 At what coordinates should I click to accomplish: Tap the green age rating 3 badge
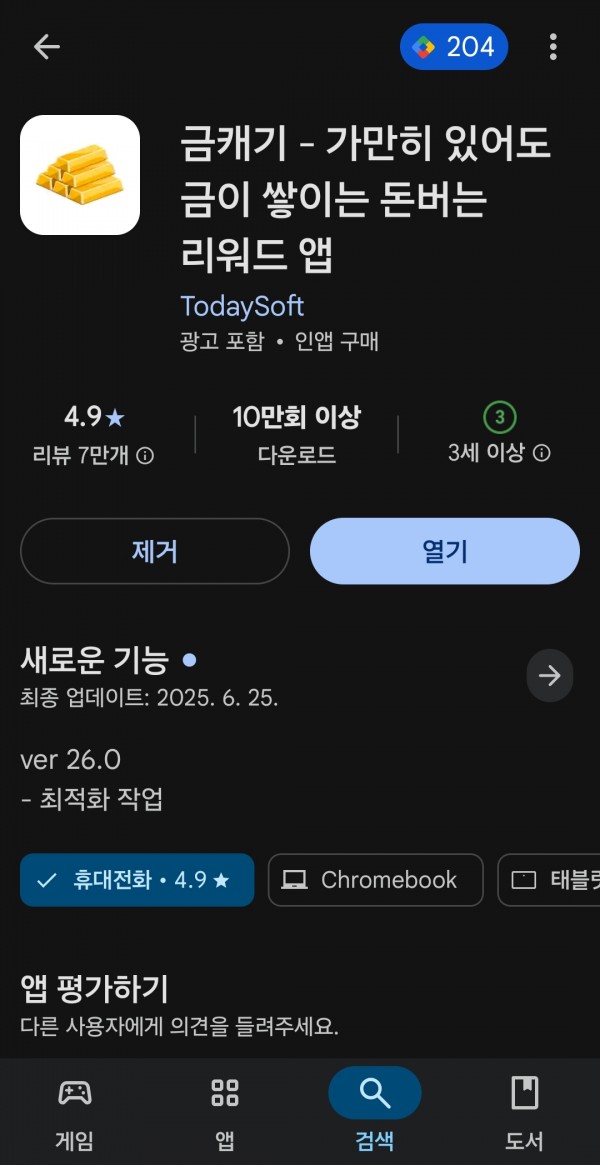tap(500, 418)
